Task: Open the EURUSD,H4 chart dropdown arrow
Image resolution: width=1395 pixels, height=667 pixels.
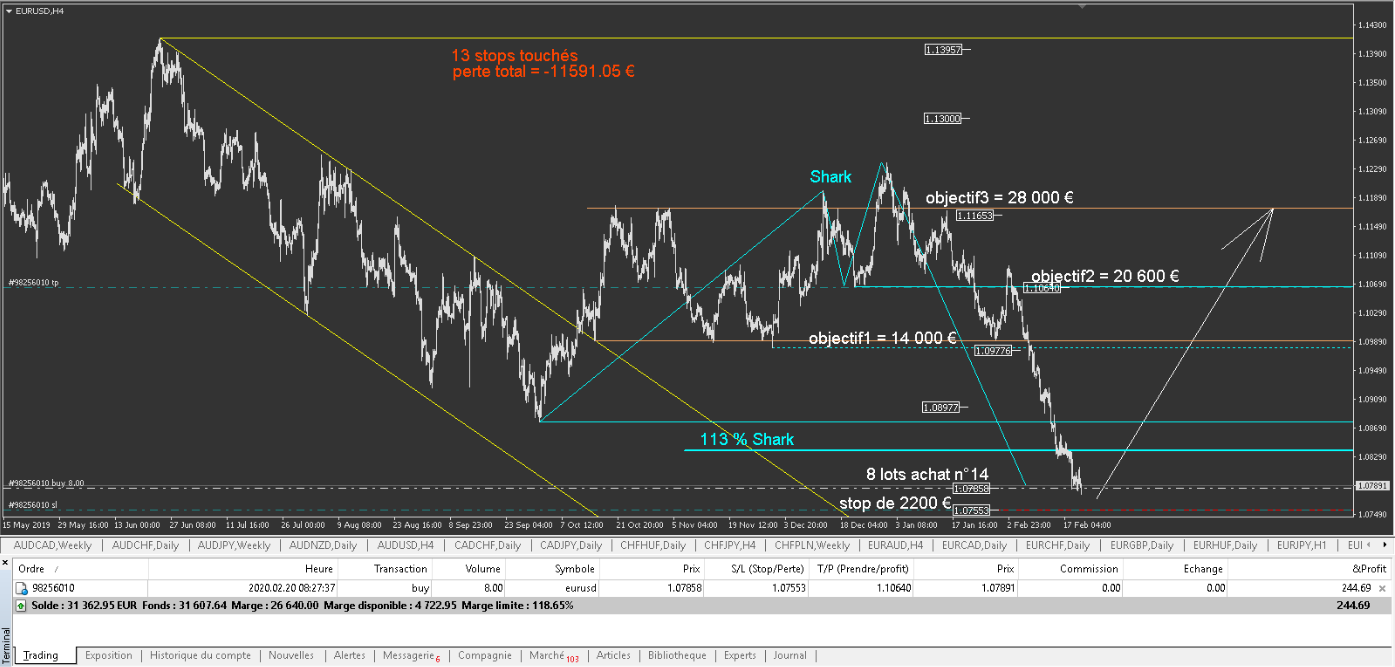Action: (9, 11)
